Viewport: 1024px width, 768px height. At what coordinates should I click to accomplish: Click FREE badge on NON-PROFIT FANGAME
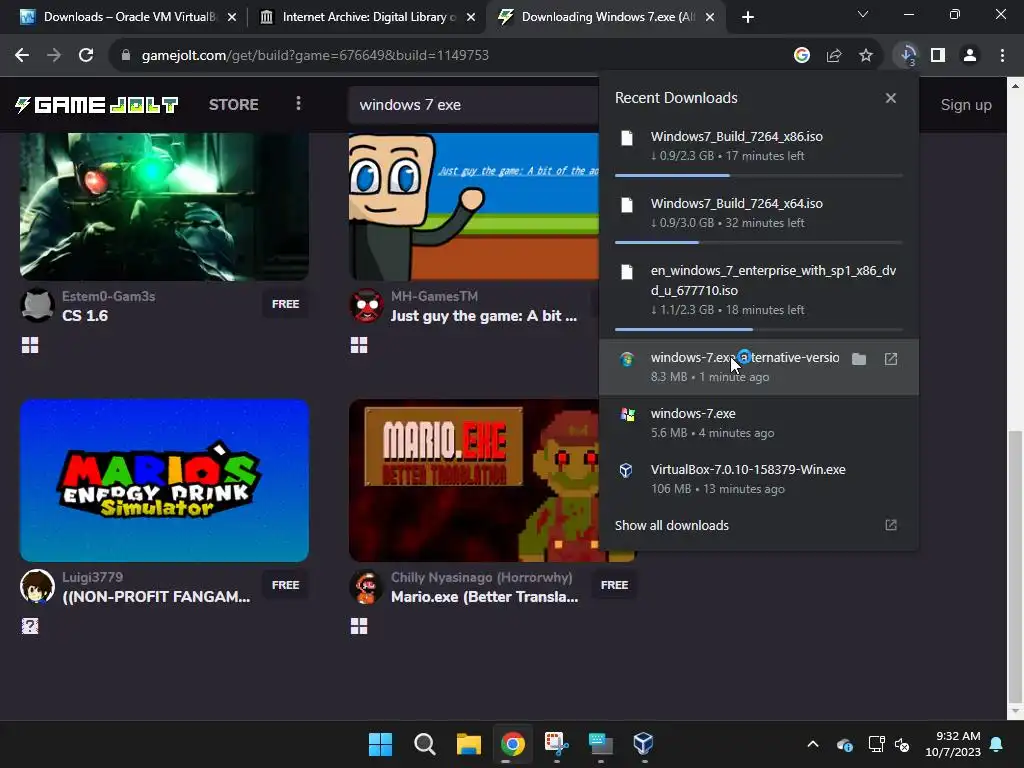point(285,585)
